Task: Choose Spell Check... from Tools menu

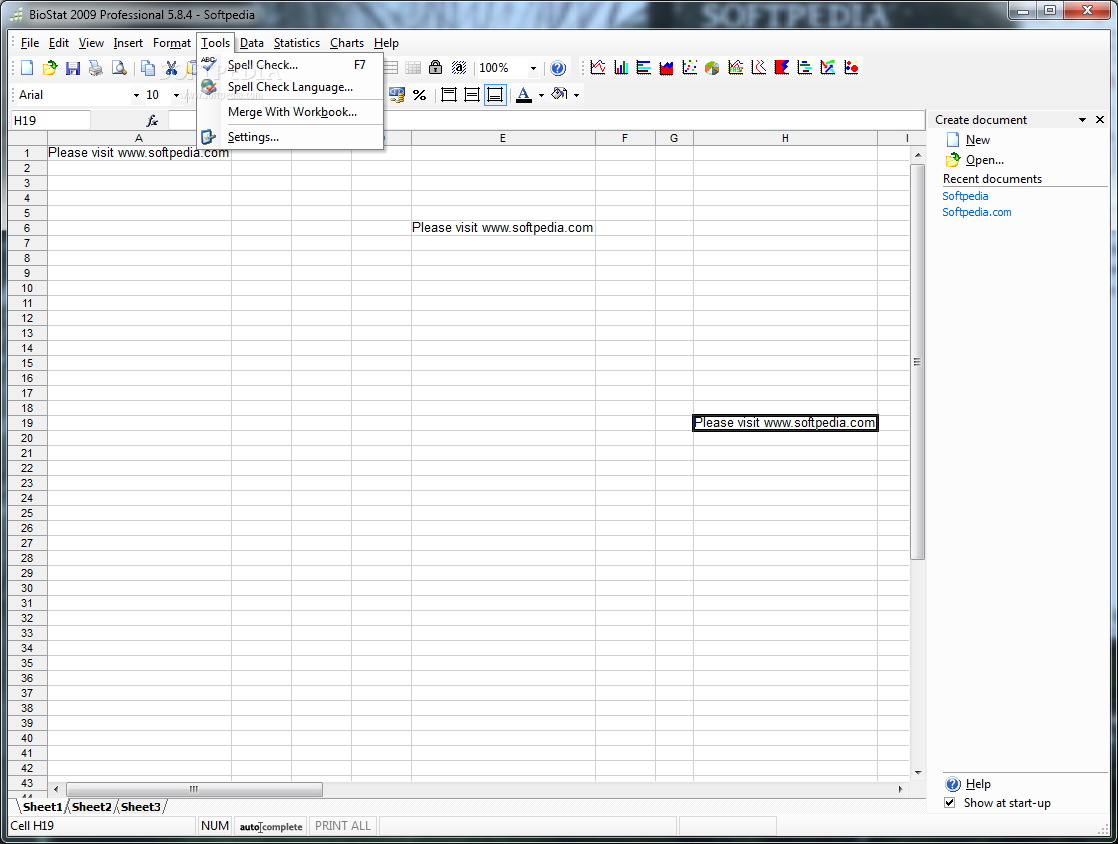Action: [x=290, y=65]
